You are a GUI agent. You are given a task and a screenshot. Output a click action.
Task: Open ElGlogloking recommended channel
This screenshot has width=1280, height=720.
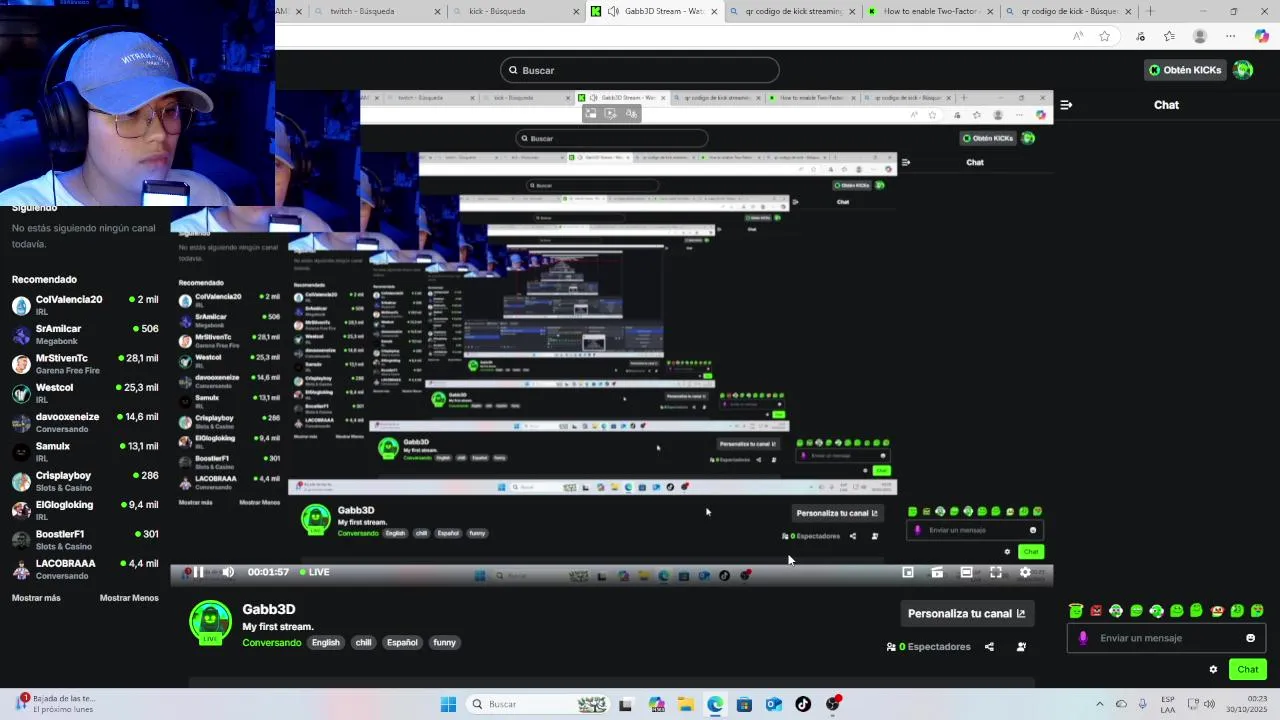click(85, 510)
